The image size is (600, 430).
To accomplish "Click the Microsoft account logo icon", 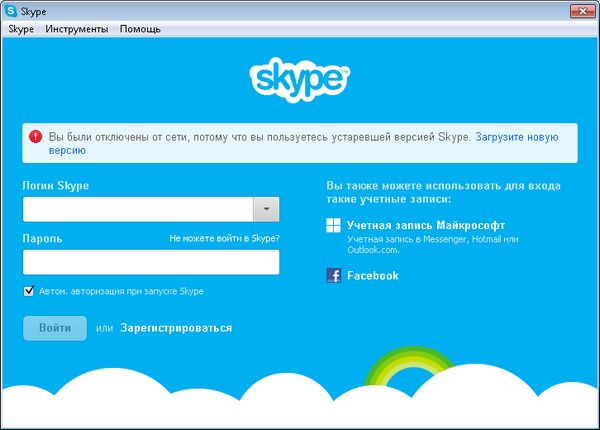I will [333, 225].
